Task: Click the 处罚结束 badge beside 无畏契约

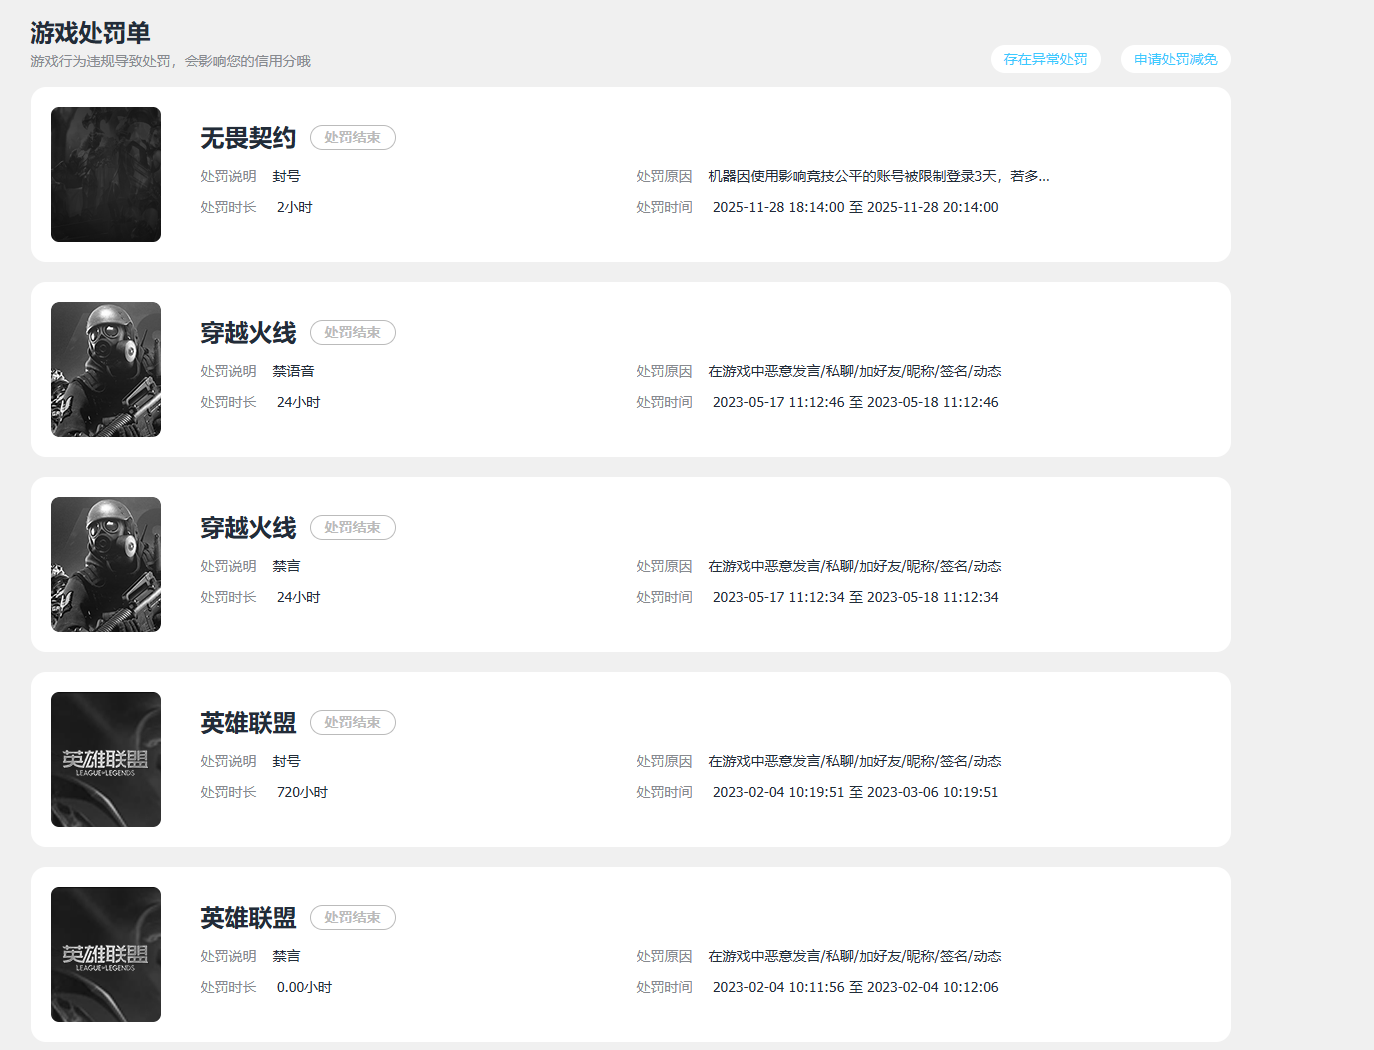Action: tap(353, 138)
